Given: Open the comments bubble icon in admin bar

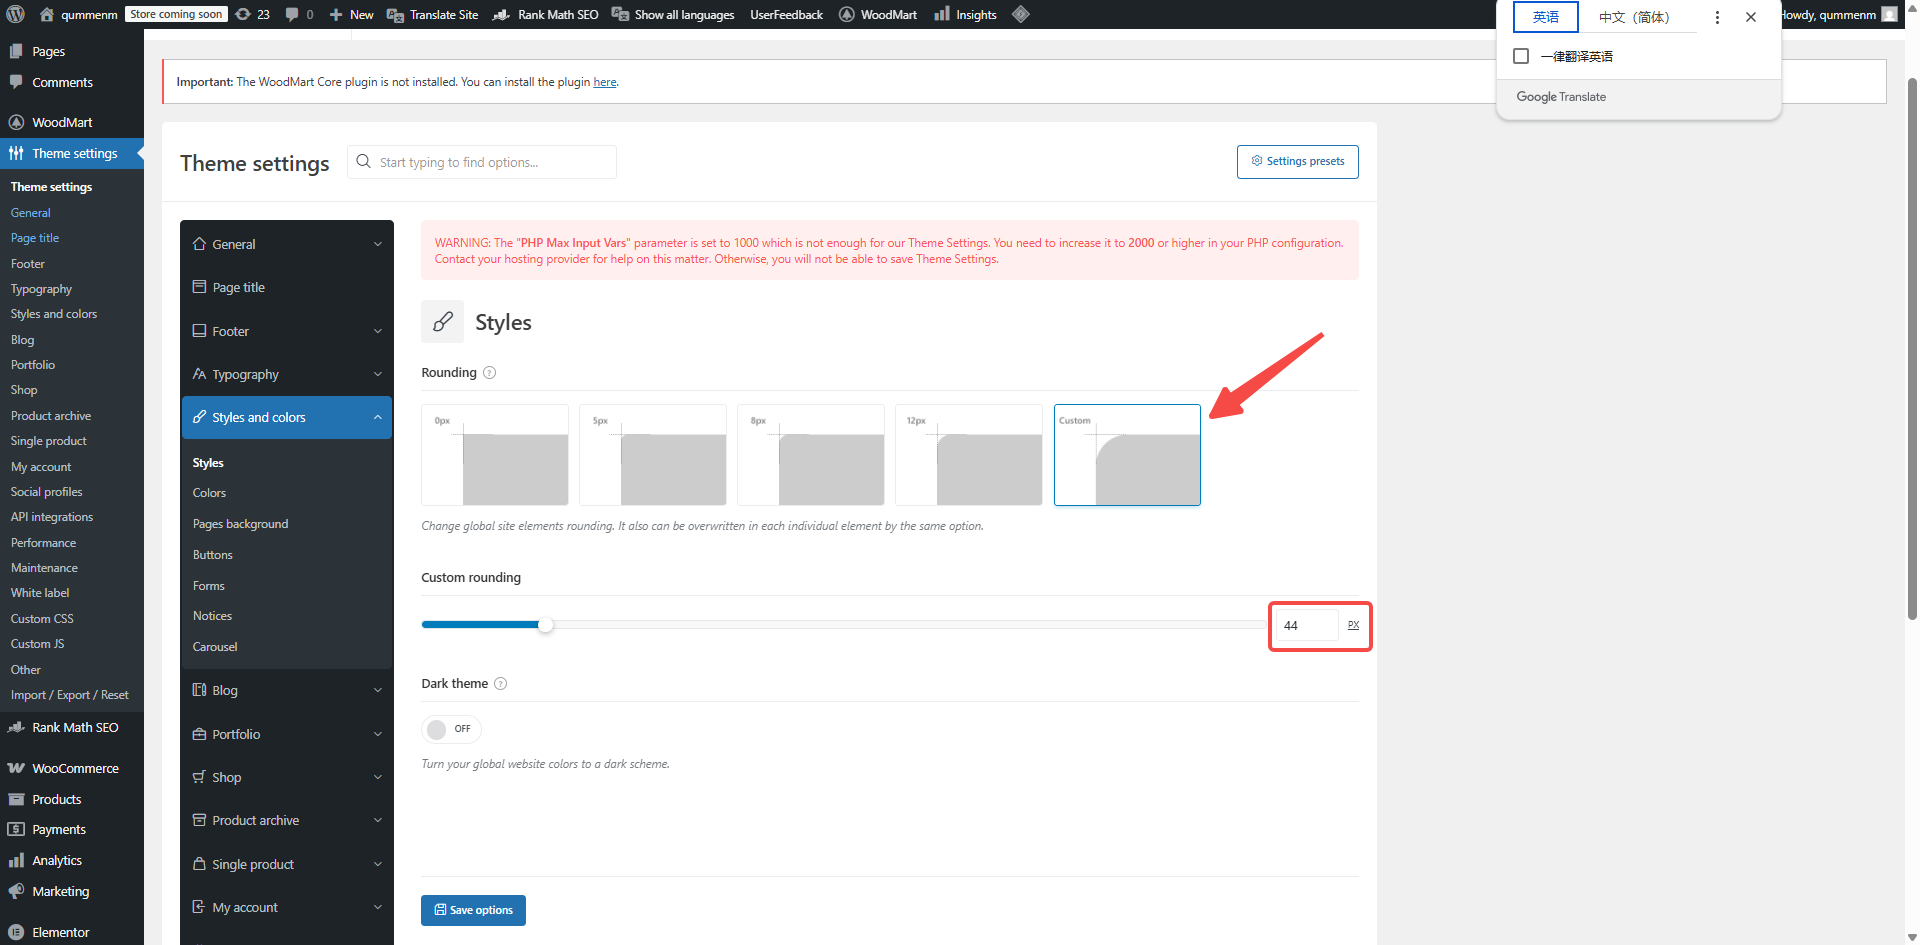Looking at the screenshot, I should tap(292, 14).
